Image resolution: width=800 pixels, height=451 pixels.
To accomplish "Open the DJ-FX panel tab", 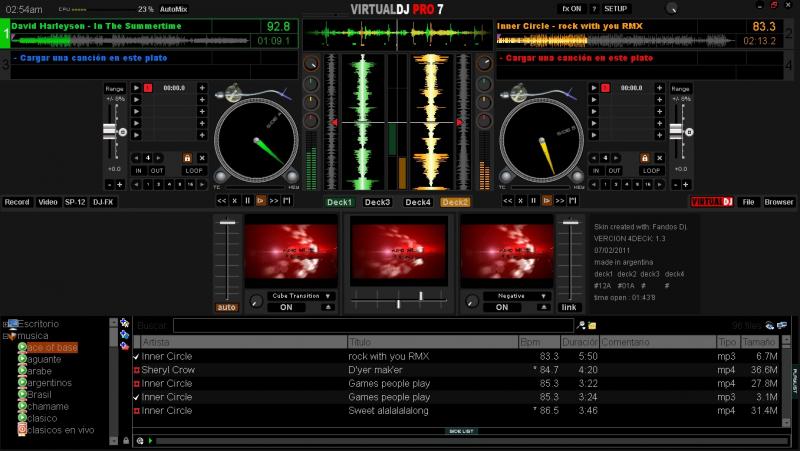I will [x=103, y=202].
